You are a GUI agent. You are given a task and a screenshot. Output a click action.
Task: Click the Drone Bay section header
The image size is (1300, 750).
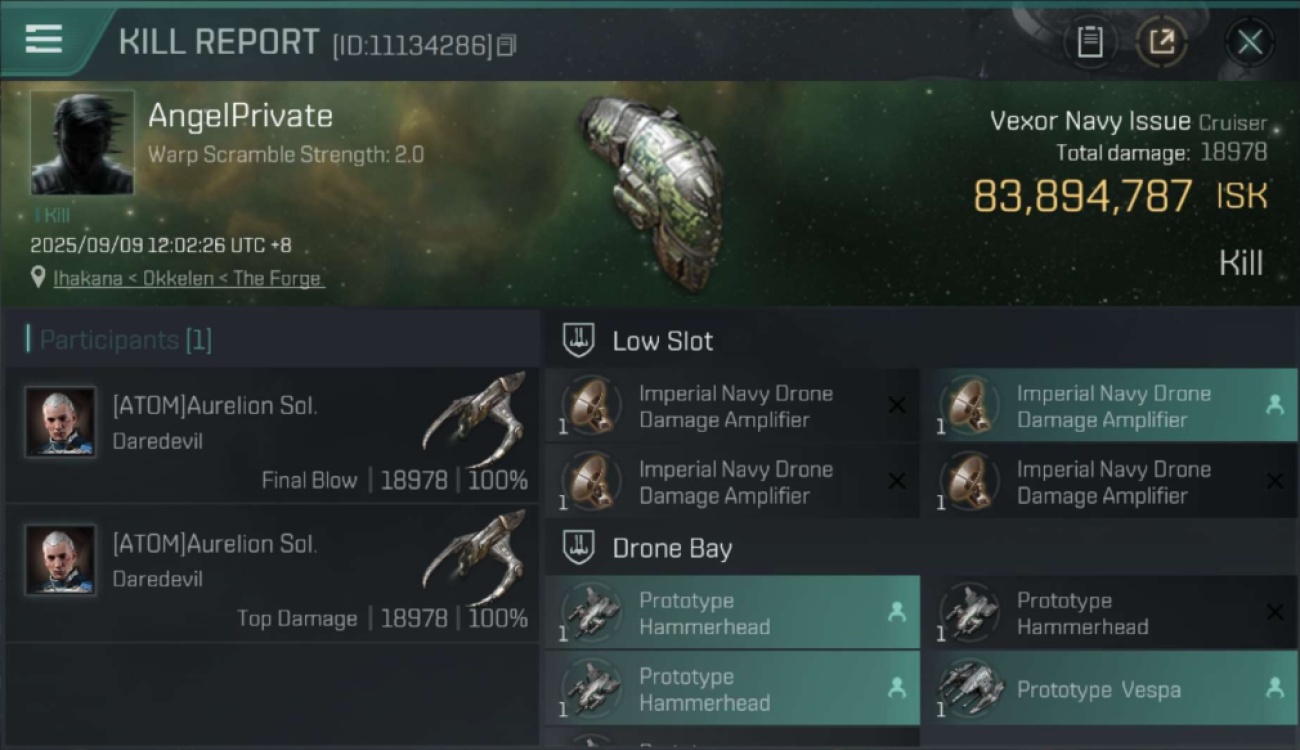pos(672,548)
